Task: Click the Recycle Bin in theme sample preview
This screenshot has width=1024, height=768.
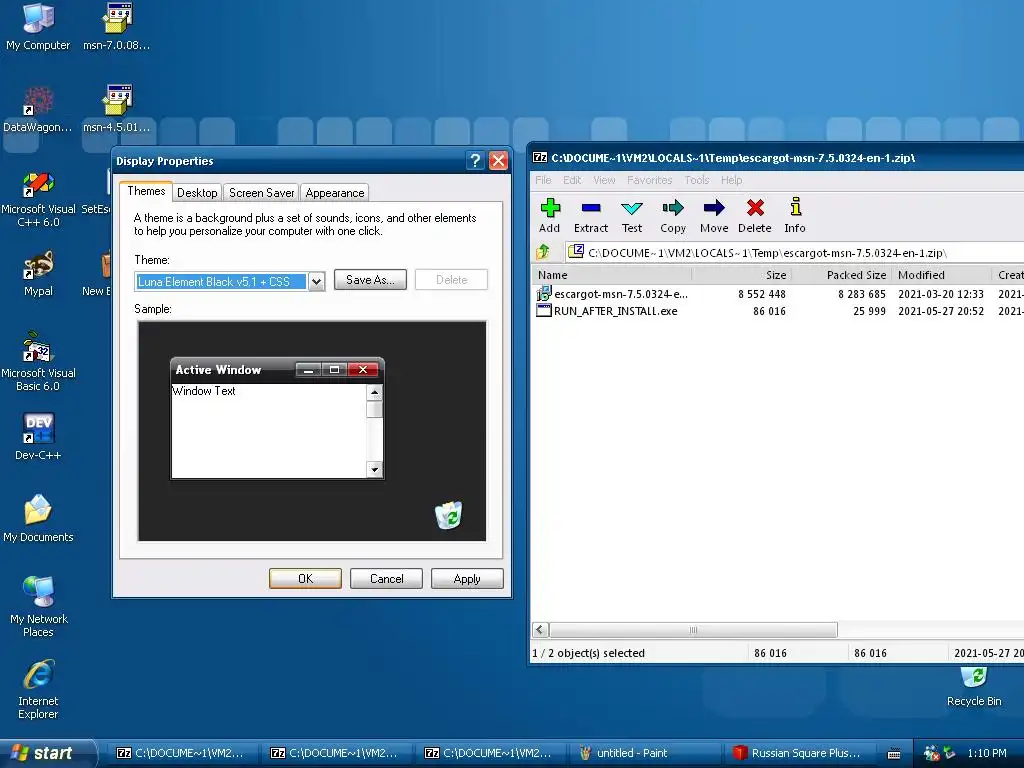Action: click(x=449, y=515)
